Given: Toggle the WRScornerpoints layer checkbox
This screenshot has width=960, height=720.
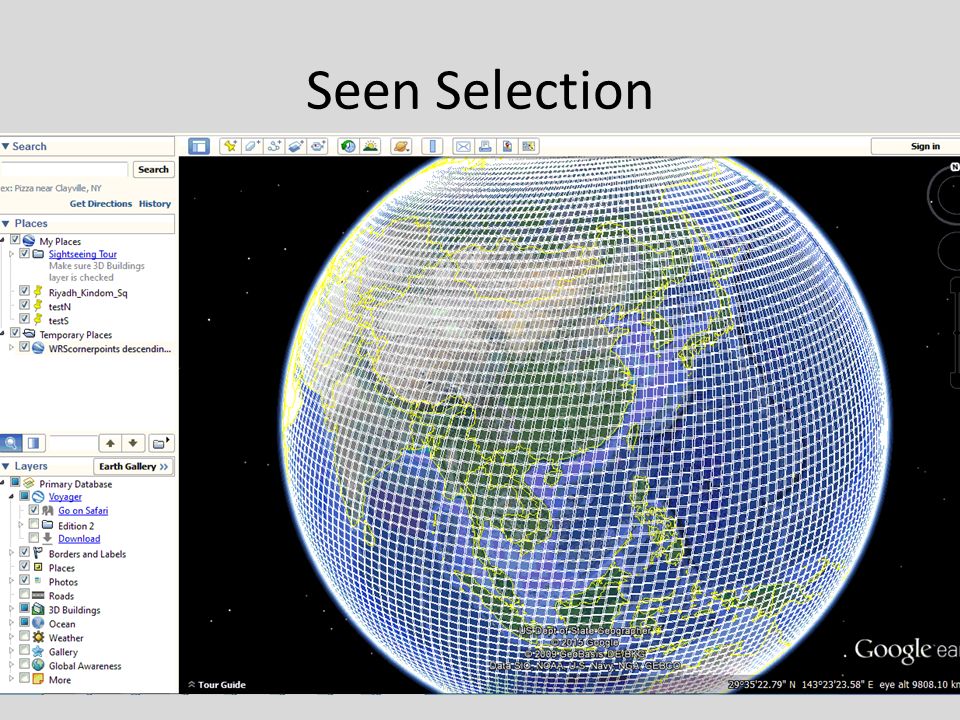Looking at the screenshot, I should (x=24, y=347).
